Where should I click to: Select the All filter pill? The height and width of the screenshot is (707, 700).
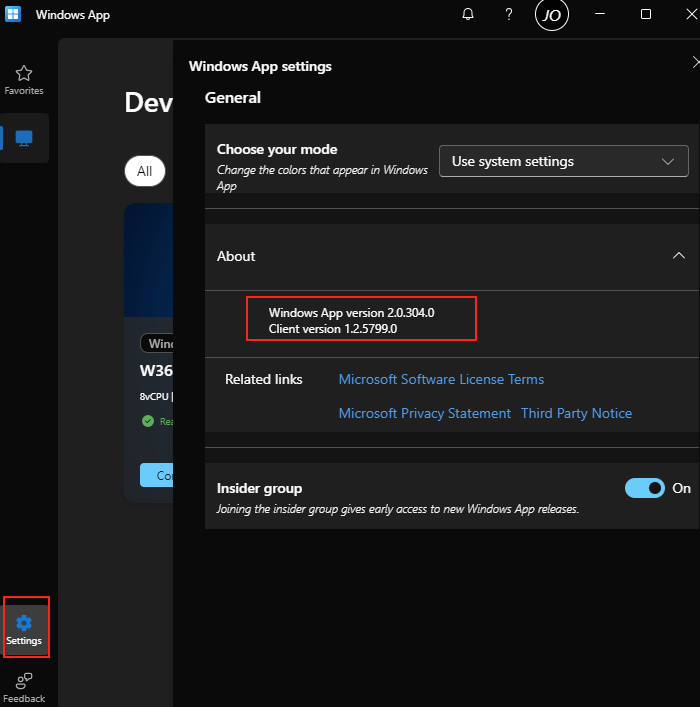[145, 171]
